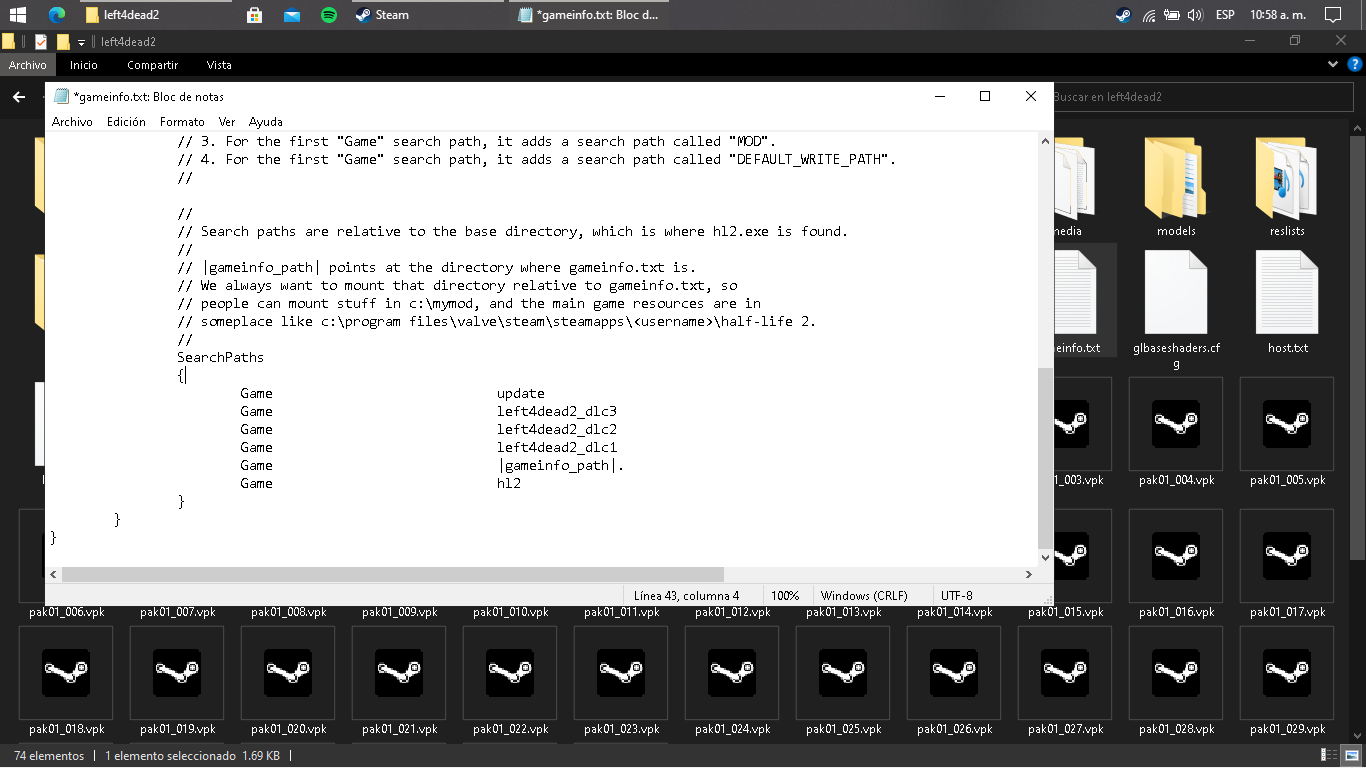Click the Properties icon in Explorer's title bar
This screenshot has width=1366, height=768.
pyautogui.click(x=41, y=42)
